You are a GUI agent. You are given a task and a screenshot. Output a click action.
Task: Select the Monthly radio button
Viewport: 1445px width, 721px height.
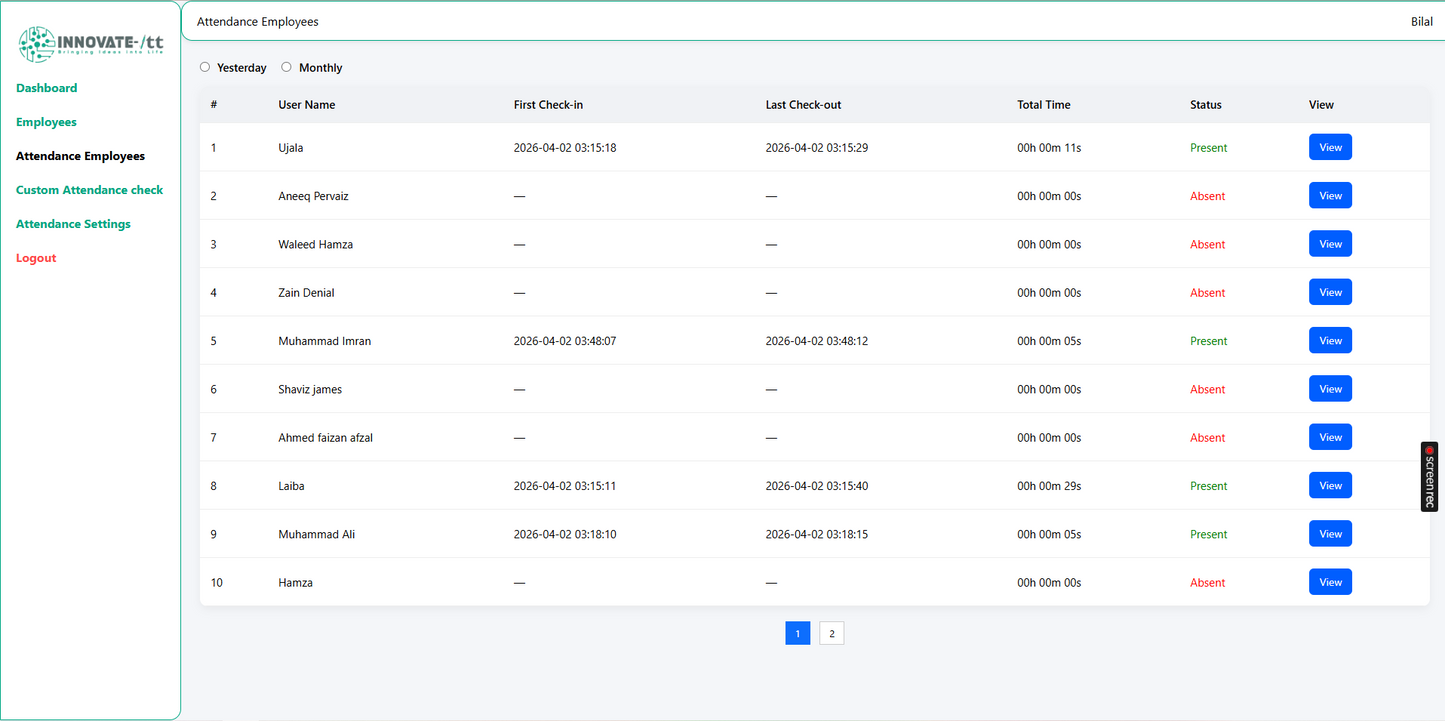pos(286,67)
